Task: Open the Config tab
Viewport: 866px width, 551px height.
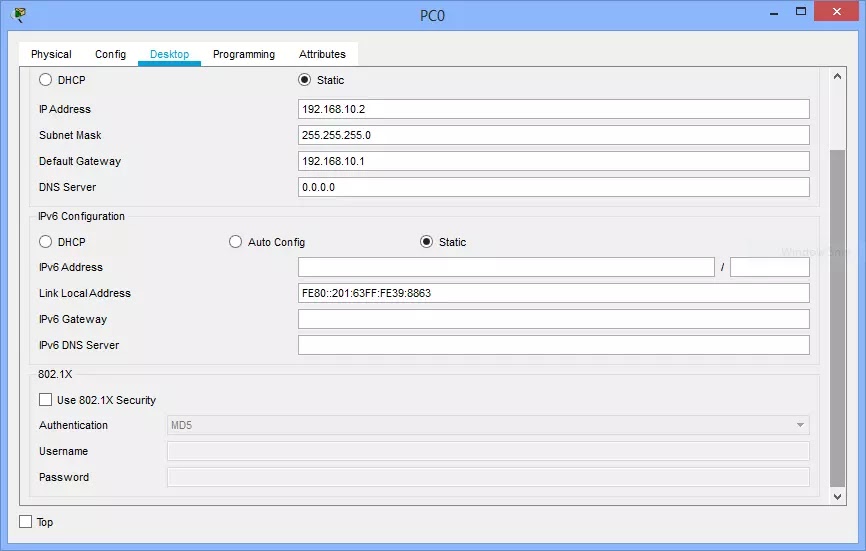Action: click(110, 54)
